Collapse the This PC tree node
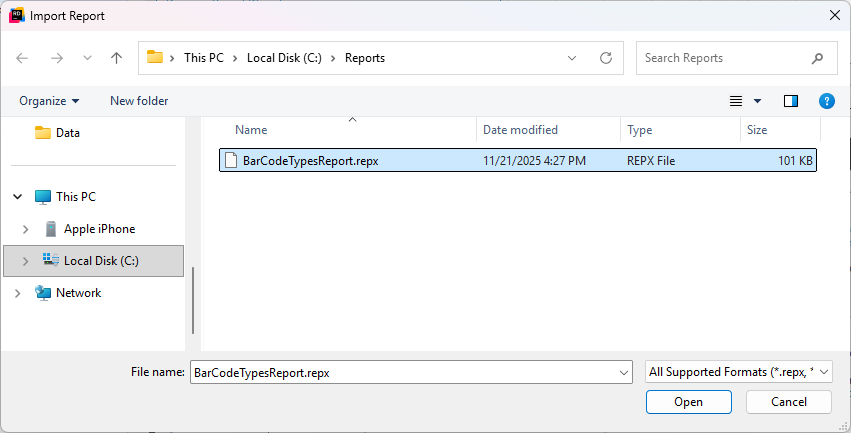The image size is (851, 433). (17, 196)
